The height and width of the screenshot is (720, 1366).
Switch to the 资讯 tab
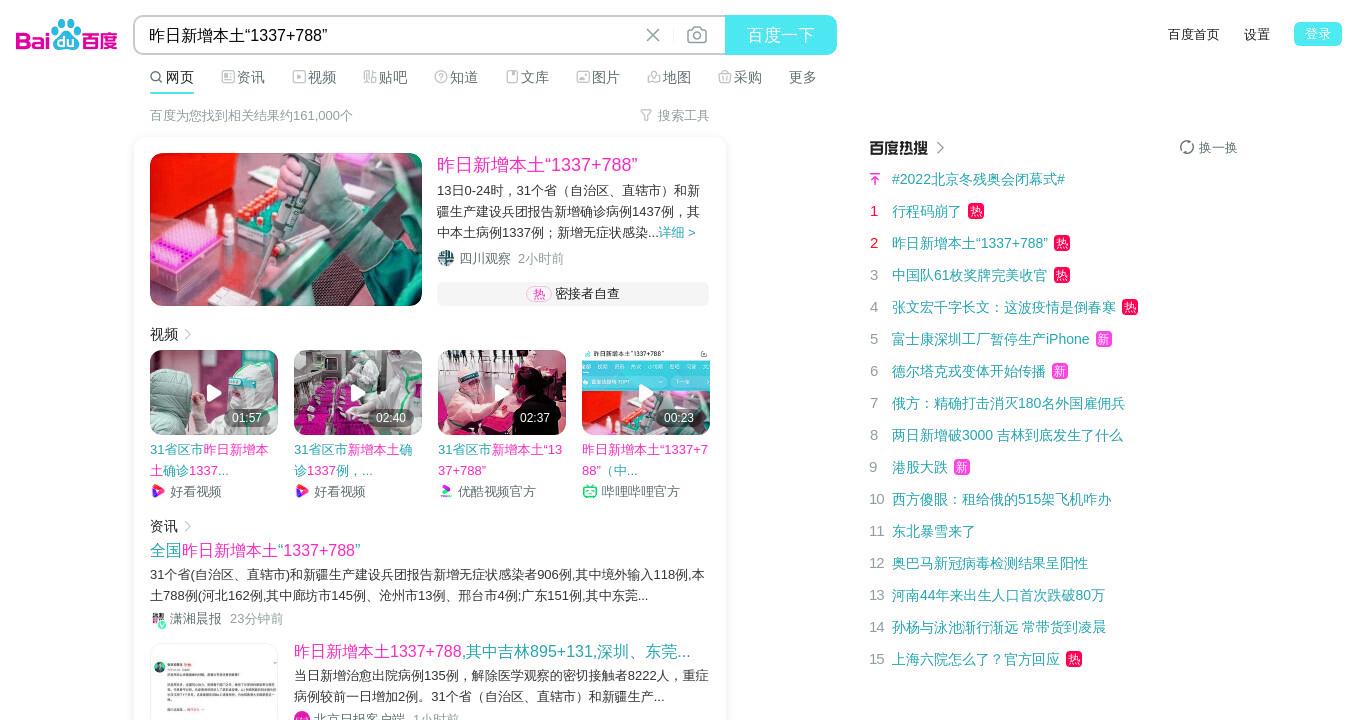pos(243,77)
